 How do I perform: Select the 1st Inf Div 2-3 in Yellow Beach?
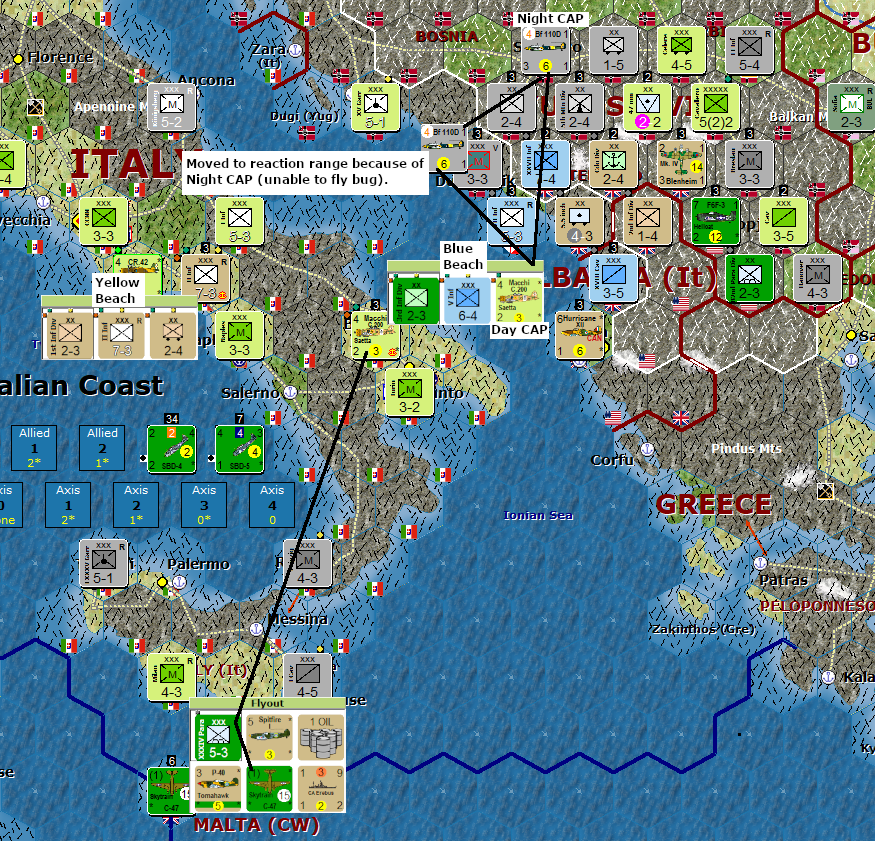(x=70, y=335)
